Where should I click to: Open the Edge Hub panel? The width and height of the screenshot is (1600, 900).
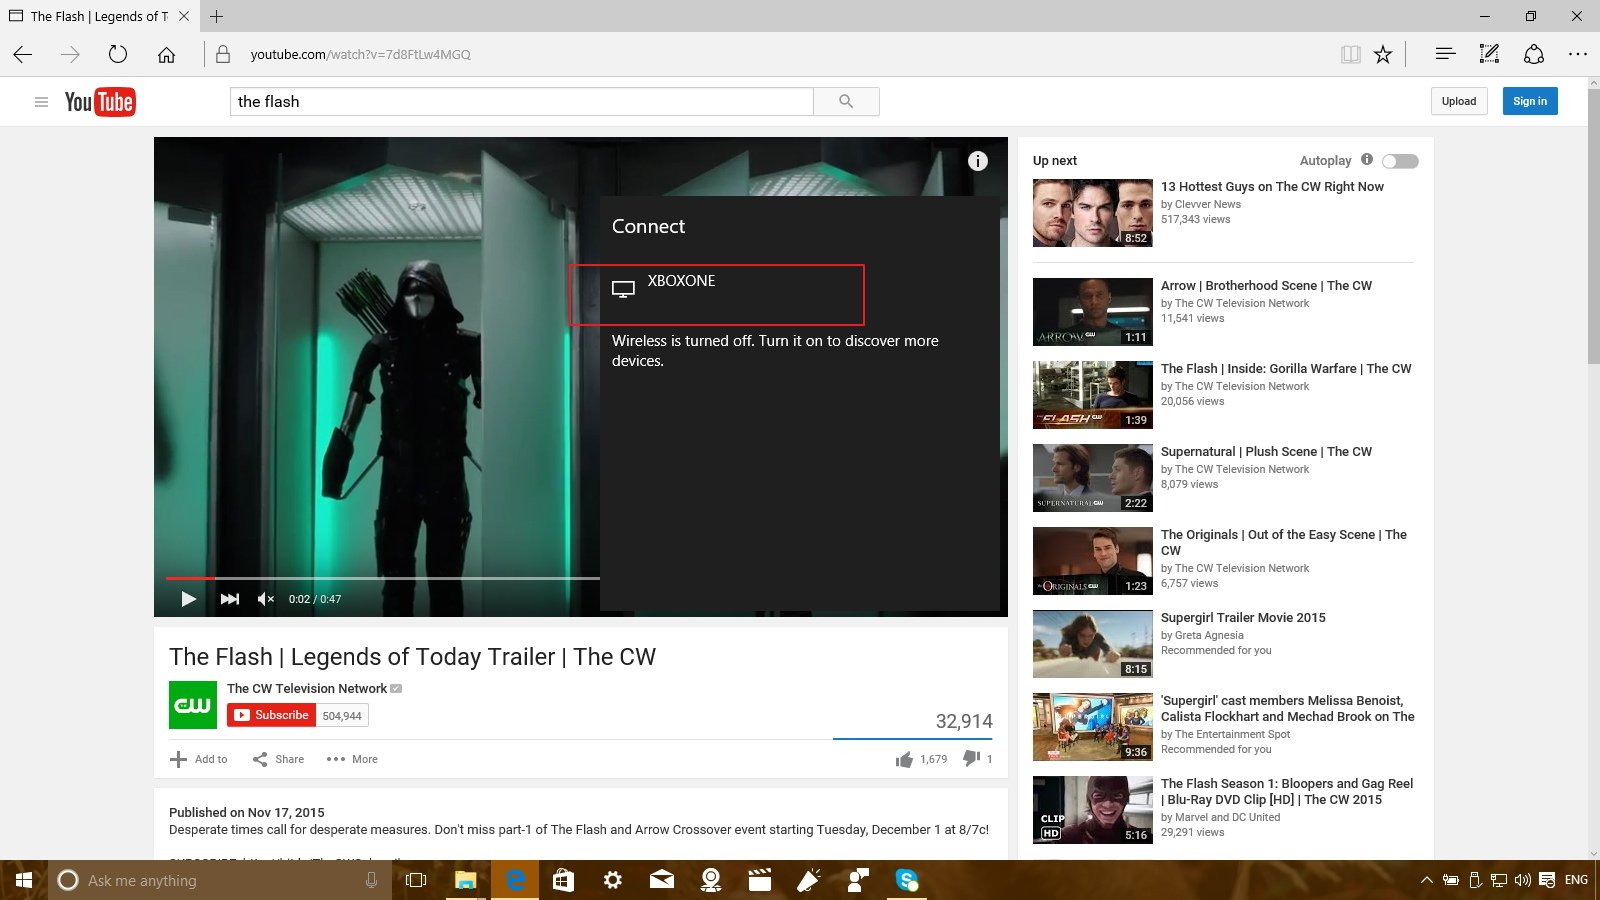[1445, 54]
